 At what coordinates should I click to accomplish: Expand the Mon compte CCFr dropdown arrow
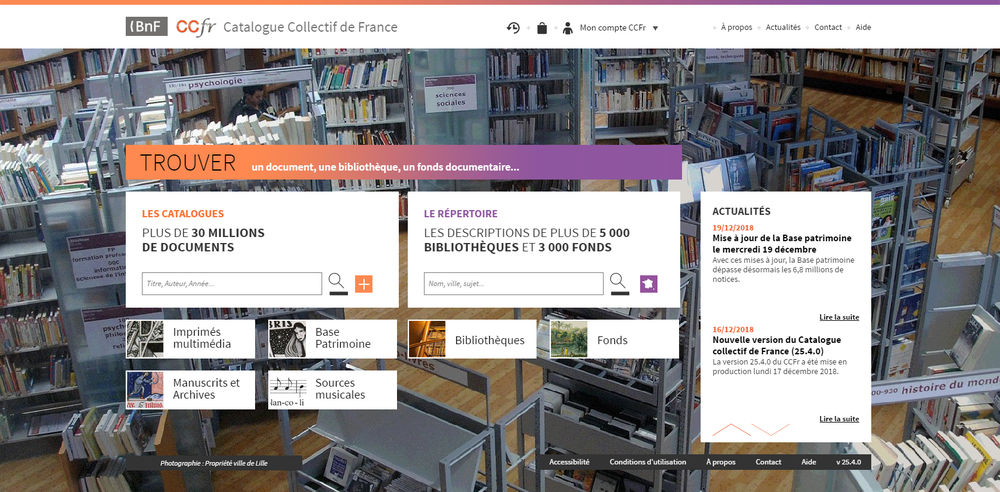coord(655,28)
